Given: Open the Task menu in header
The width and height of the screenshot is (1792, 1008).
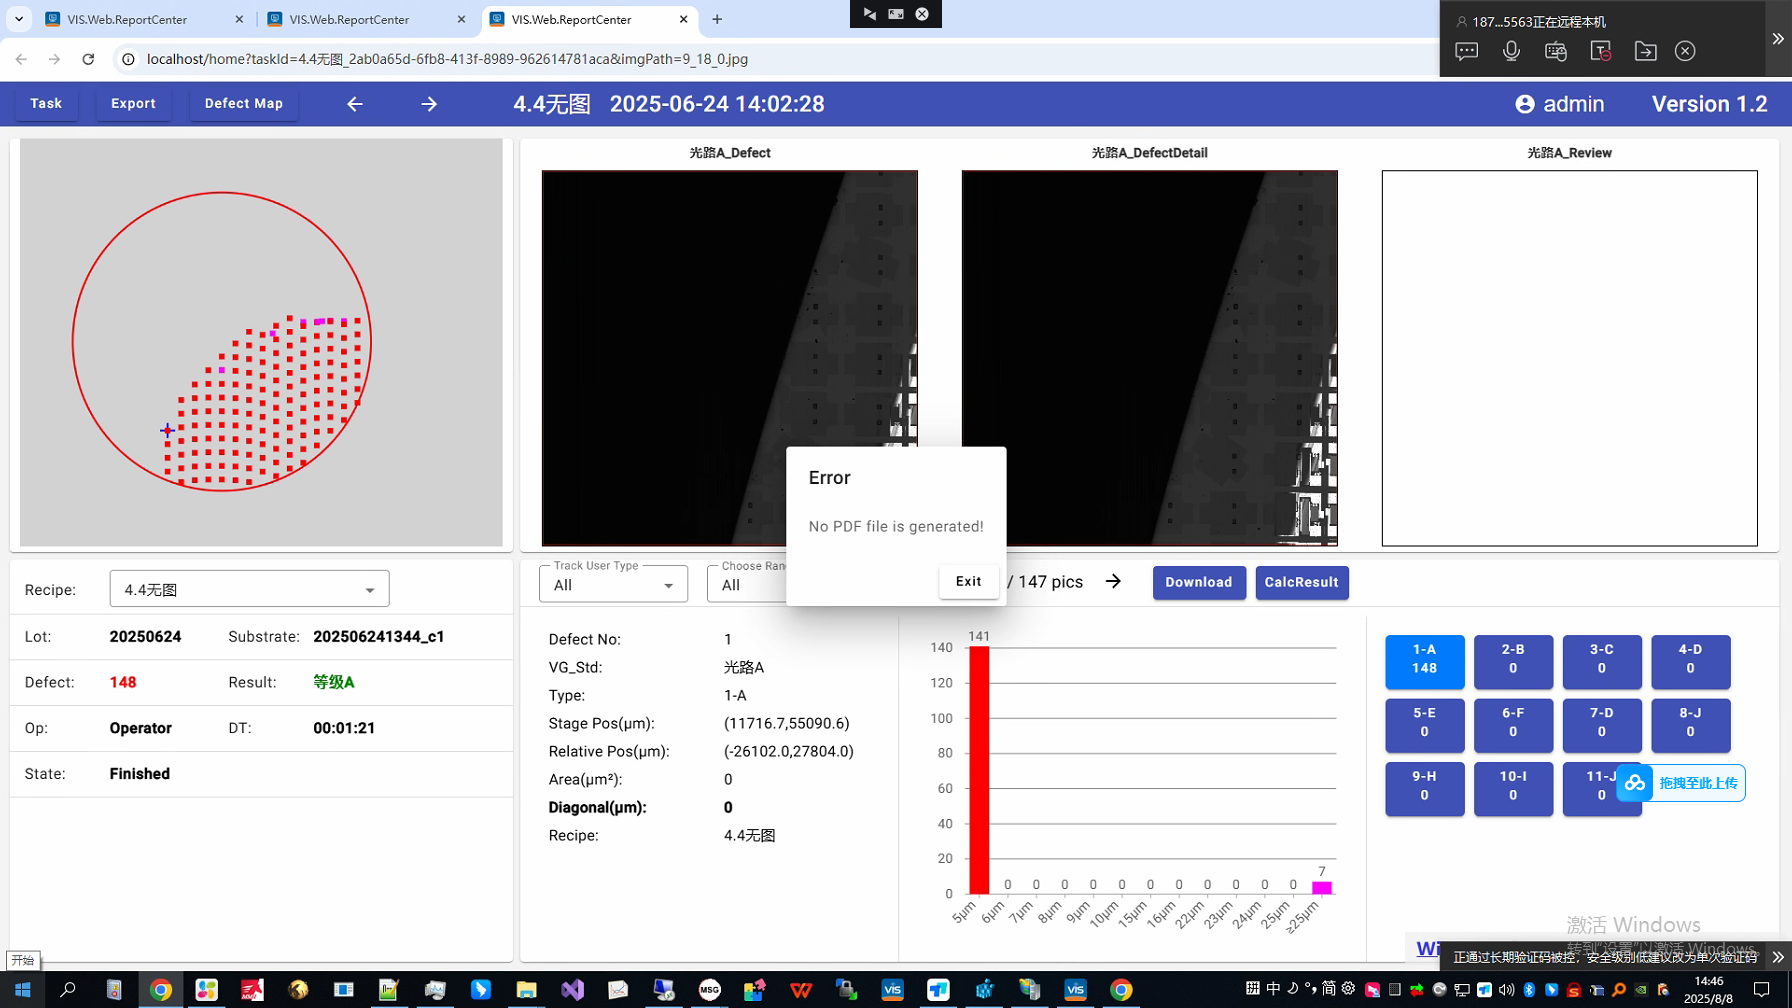Looking at the screenshot, I should coord(46,104).
